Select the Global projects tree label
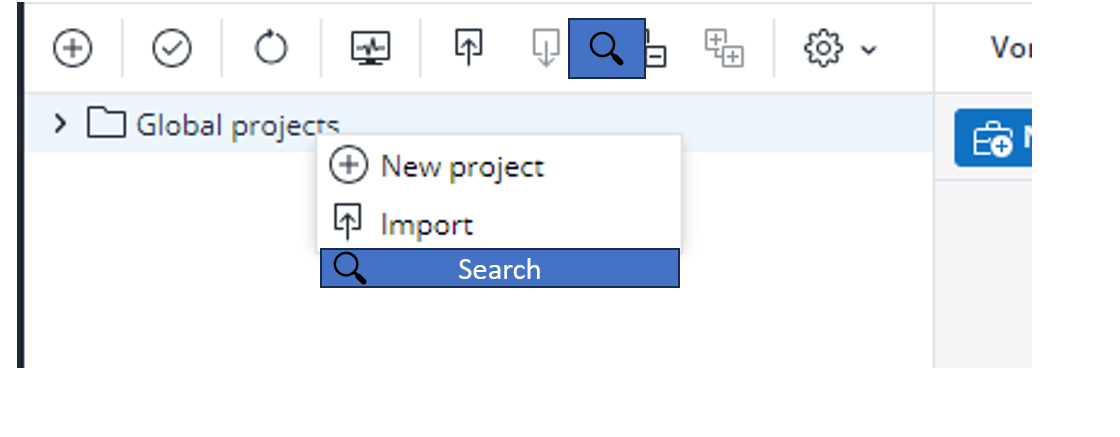This screenshot has width=1120, height=437. (237, 126)
